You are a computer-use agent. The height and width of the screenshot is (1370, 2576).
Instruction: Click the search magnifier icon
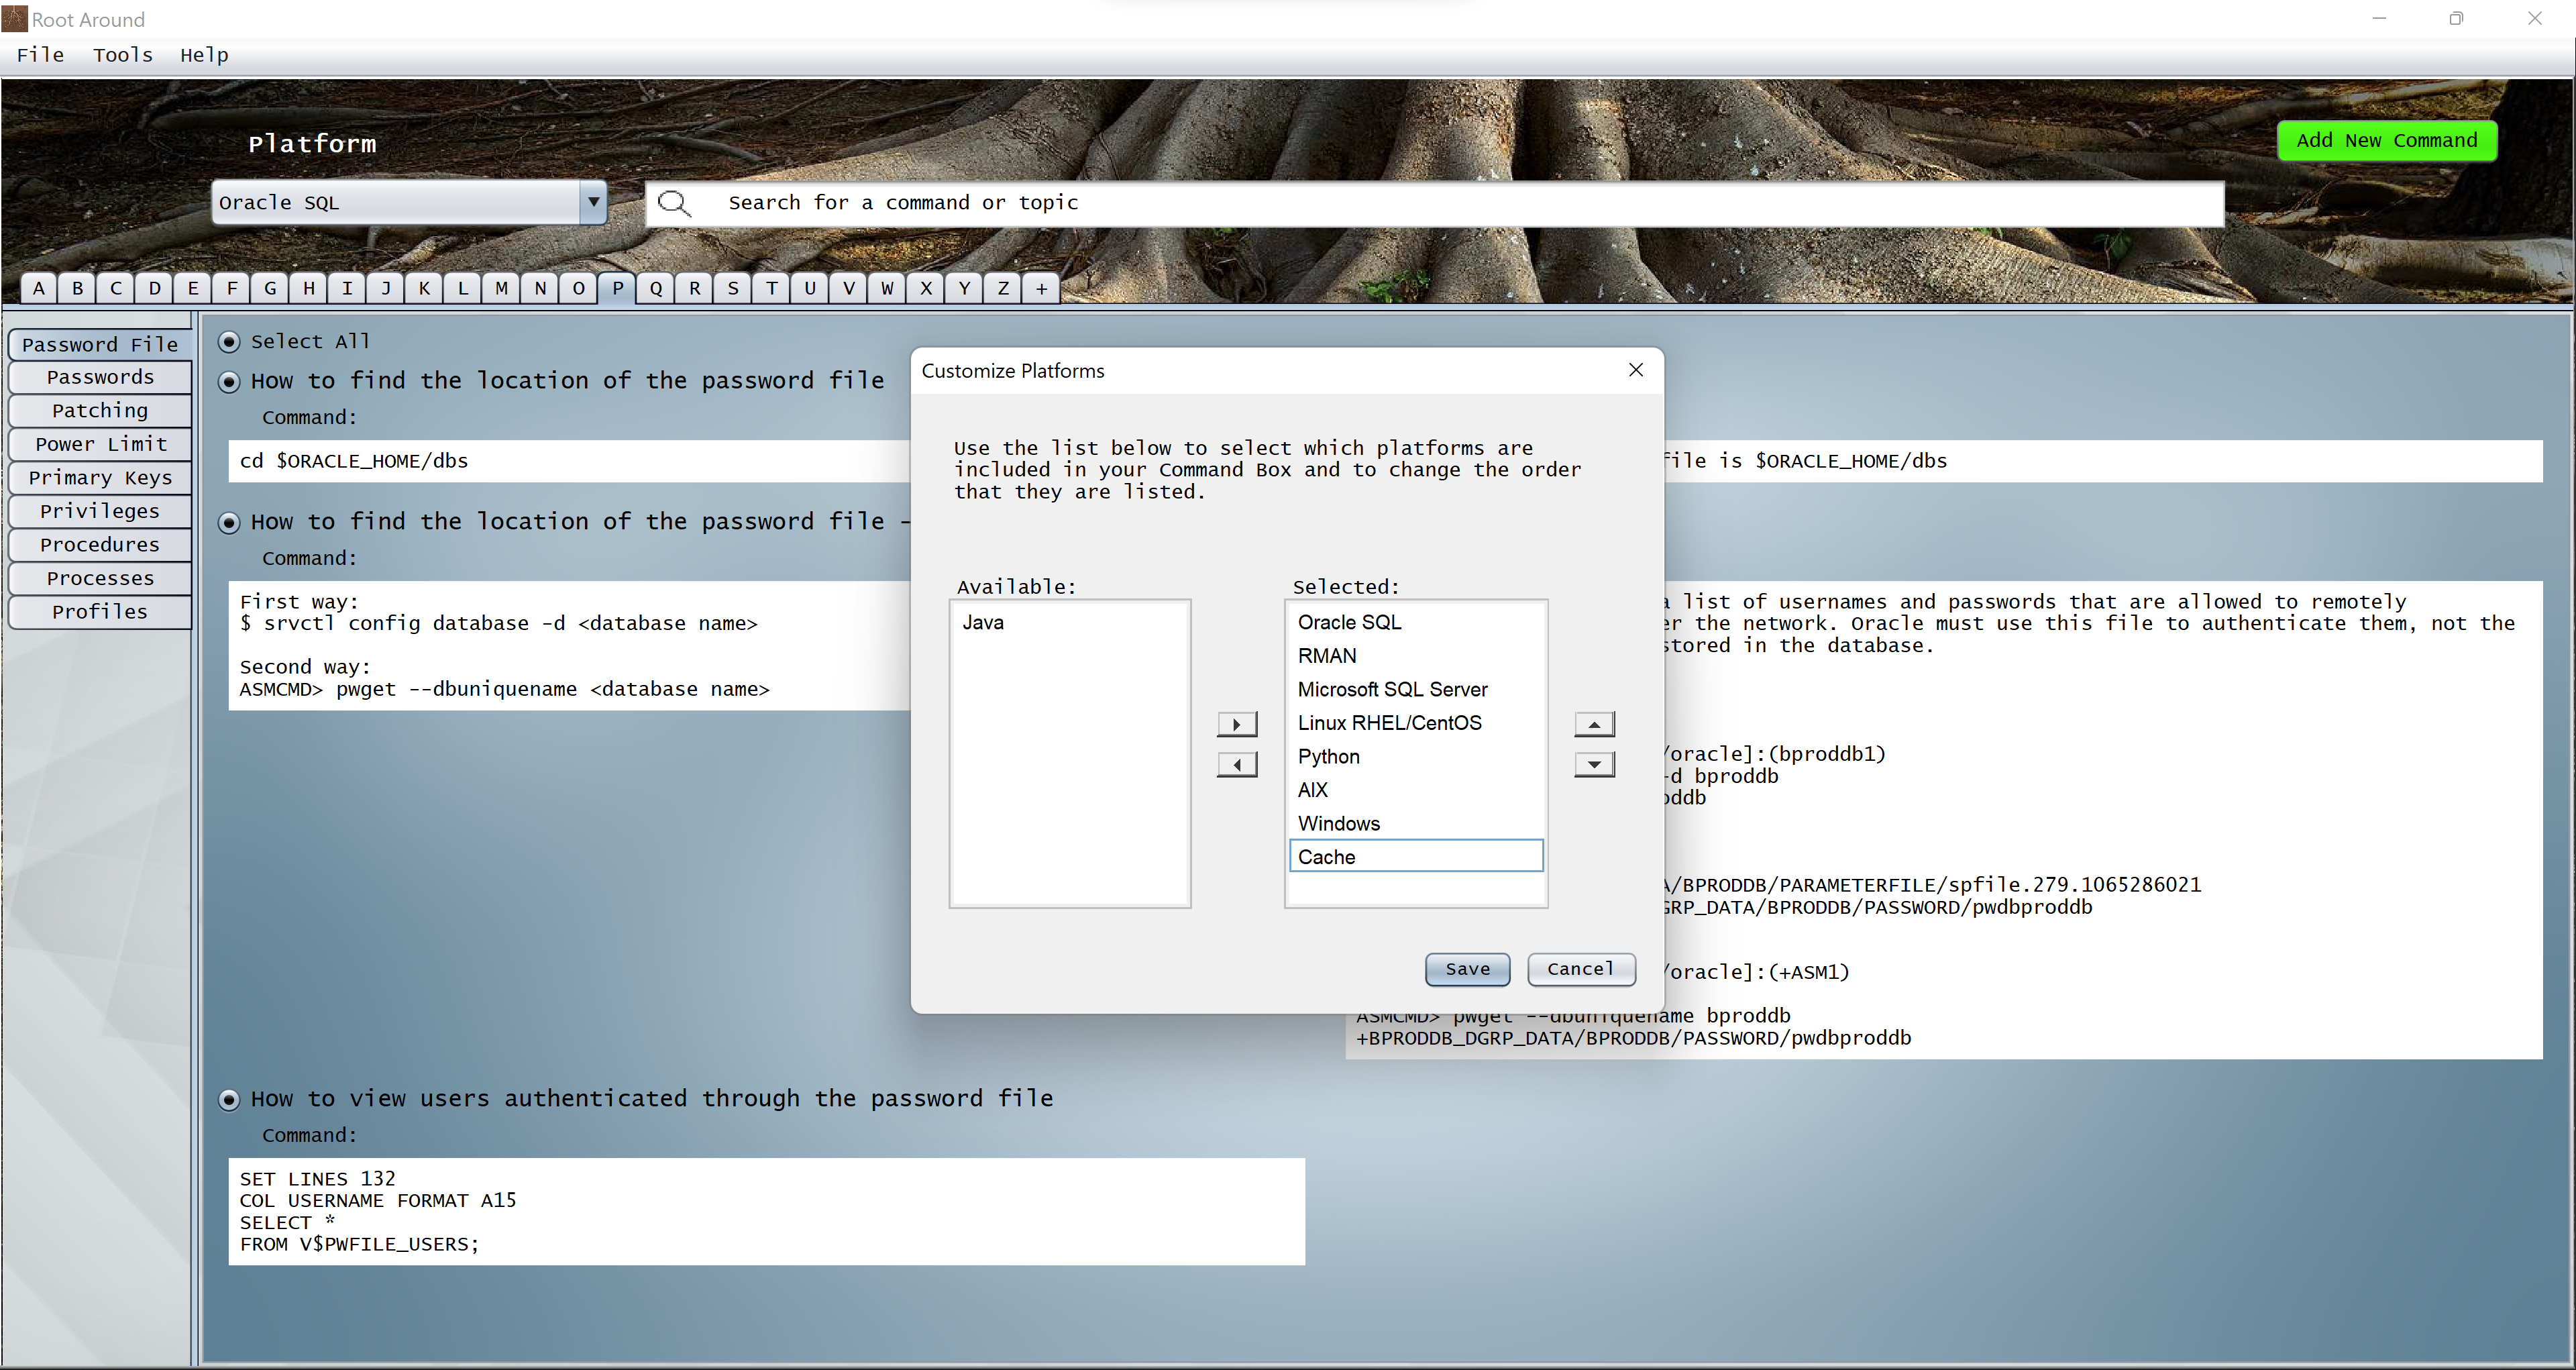(x=675, y=204)
